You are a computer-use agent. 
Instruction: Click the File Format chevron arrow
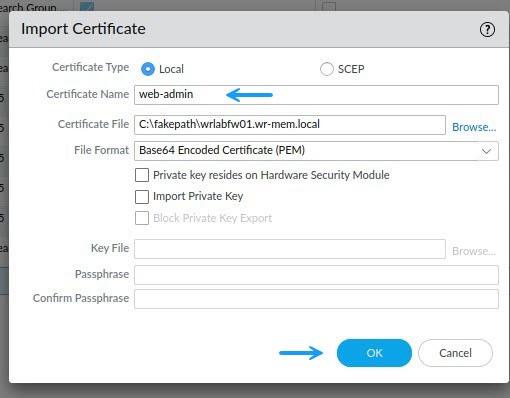486,151
